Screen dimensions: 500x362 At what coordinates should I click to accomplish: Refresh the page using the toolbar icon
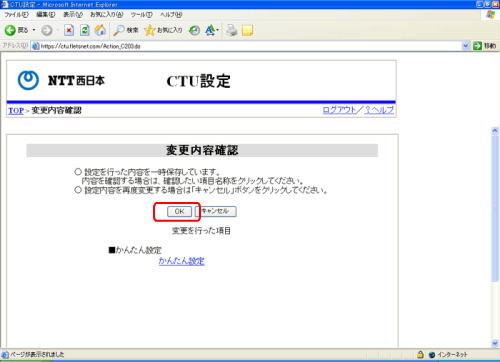pos(85,30)
